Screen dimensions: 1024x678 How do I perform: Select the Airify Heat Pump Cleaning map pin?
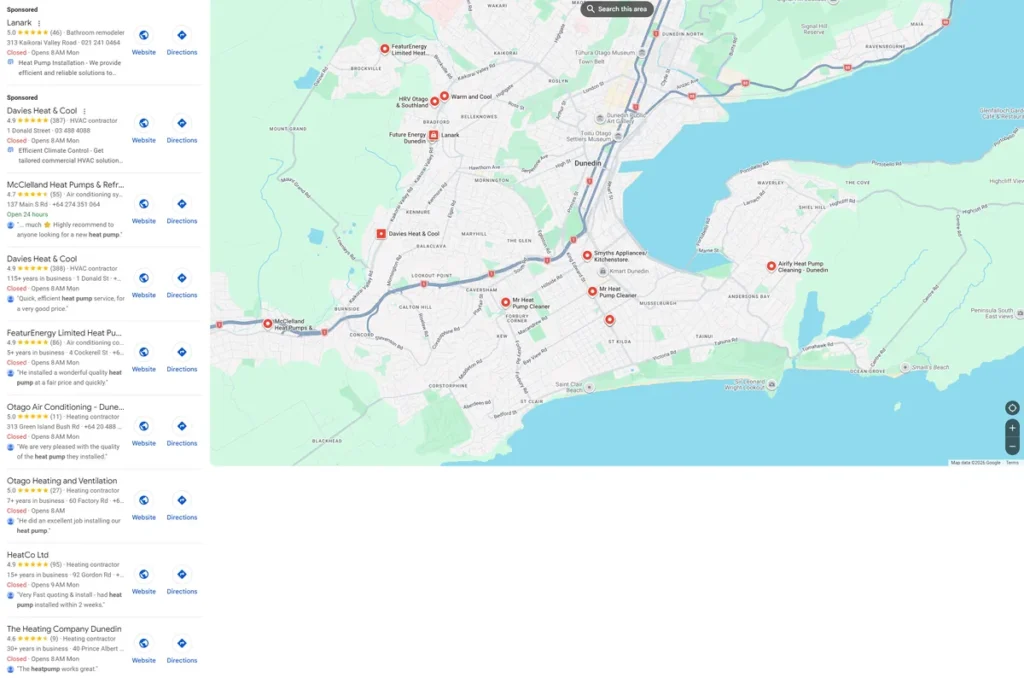click(771, 266)
